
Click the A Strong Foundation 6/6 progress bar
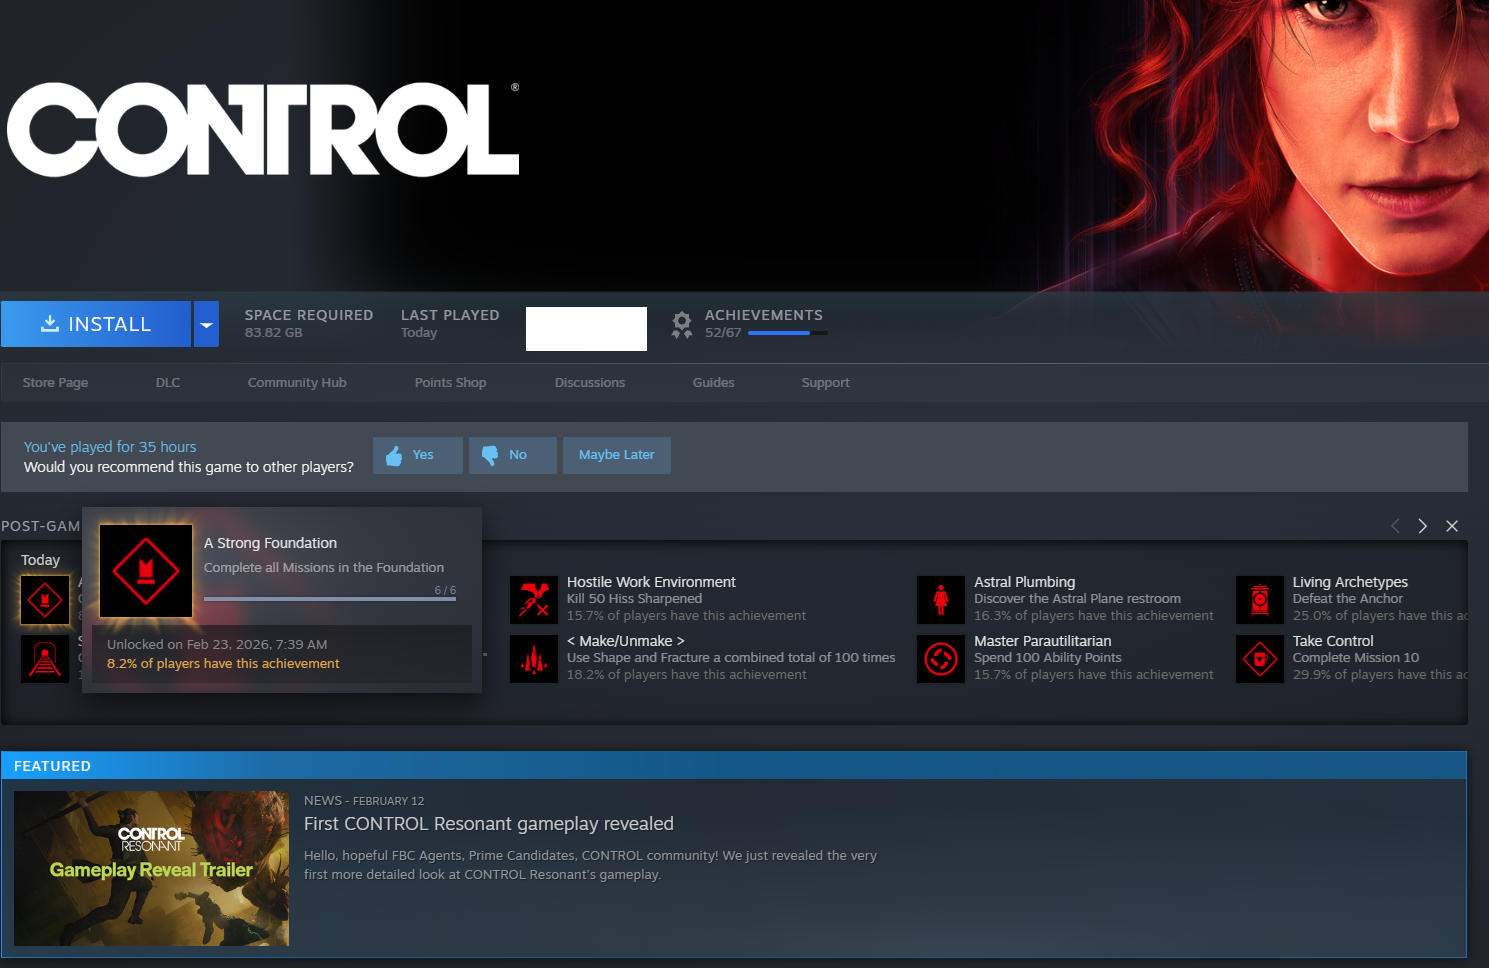(330, 599)
